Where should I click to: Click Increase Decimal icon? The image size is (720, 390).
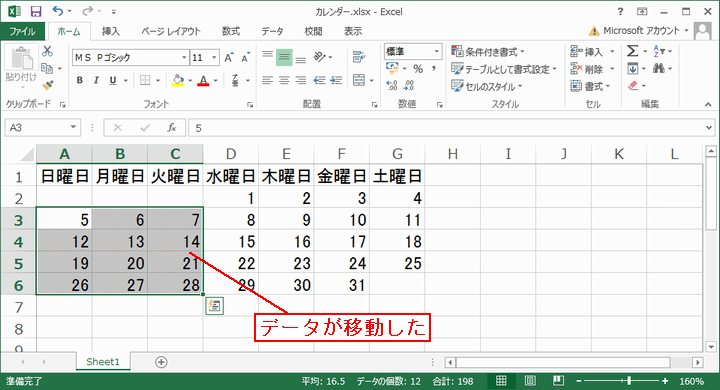pyautogui.click(x=392, y=85)
